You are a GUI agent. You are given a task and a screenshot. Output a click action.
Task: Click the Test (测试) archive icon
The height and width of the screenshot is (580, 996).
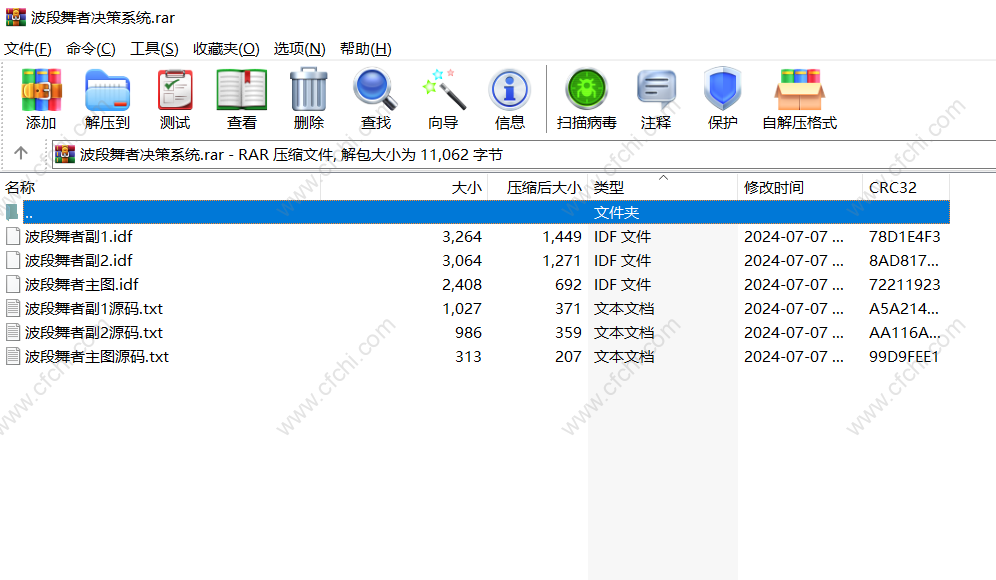(175, 90)
